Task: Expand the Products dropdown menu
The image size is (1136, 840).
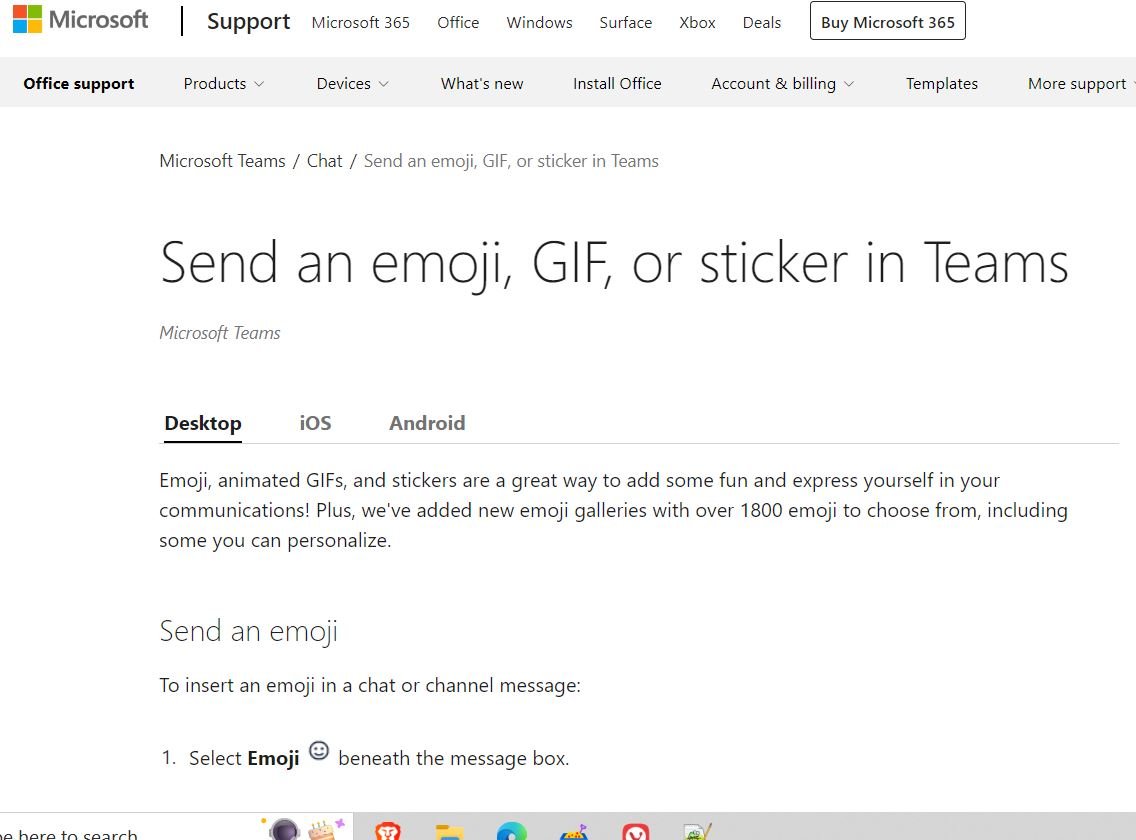Action: [x=224, y=83]
